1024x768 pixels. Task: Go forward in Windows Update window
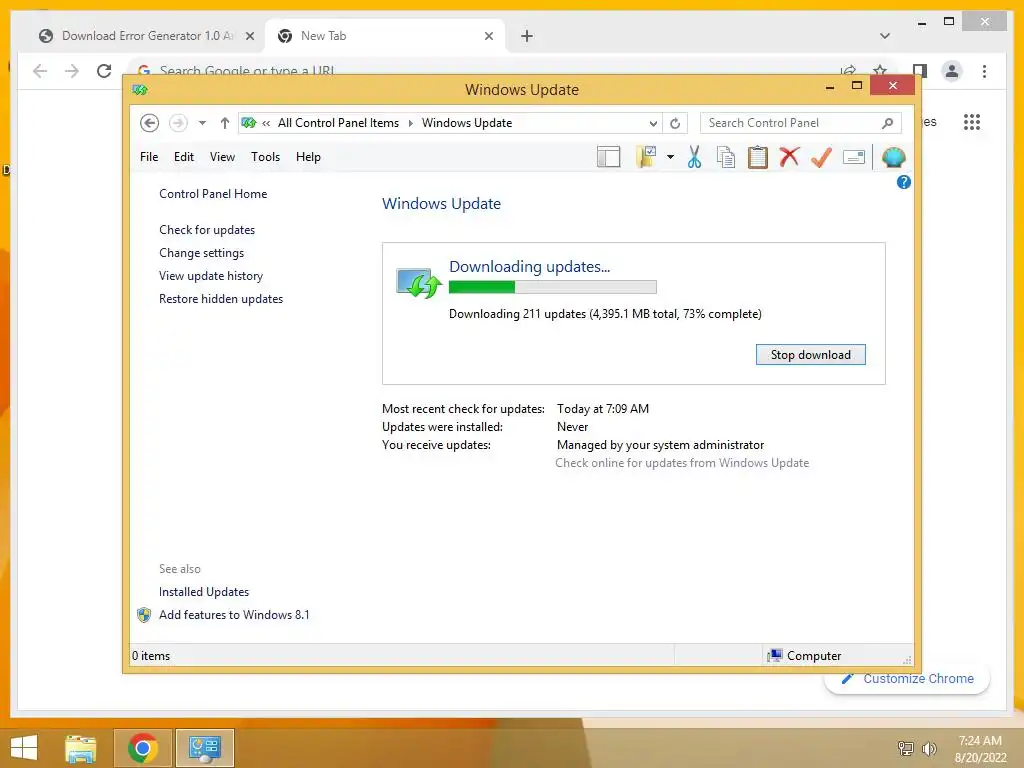tap(178, 123)
